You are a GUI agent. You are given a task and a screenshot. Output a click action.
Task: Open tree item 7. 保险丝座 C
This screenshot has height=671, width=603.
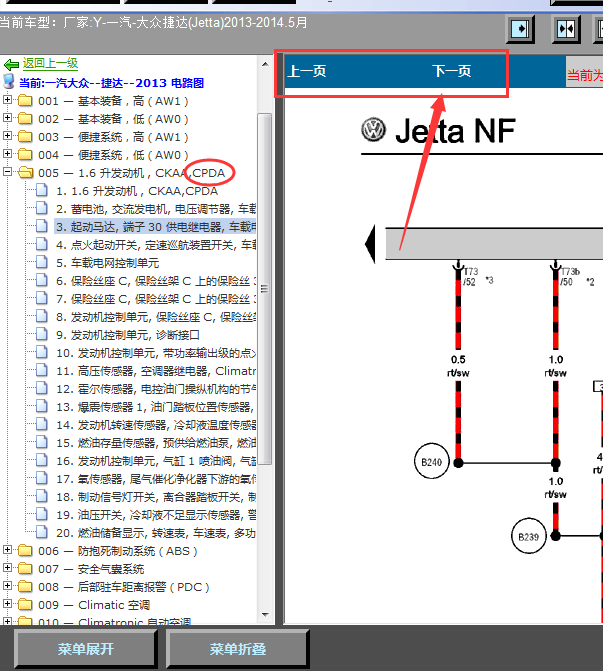click(156, 299)
